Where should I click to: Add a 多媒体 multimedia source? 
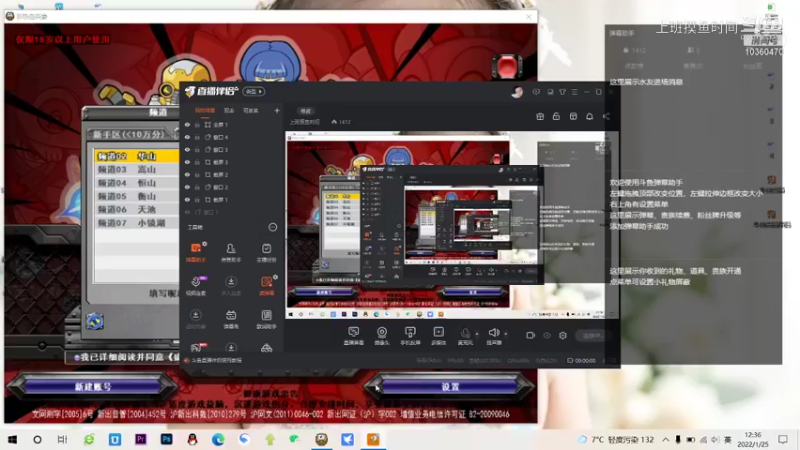click(438, 336)
